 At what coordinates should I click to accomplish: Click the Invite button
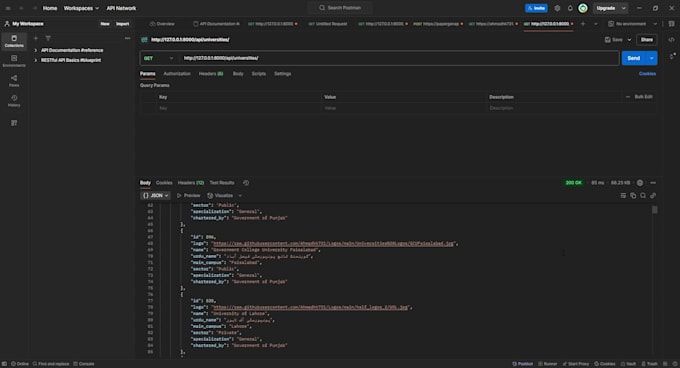[536, 8]
